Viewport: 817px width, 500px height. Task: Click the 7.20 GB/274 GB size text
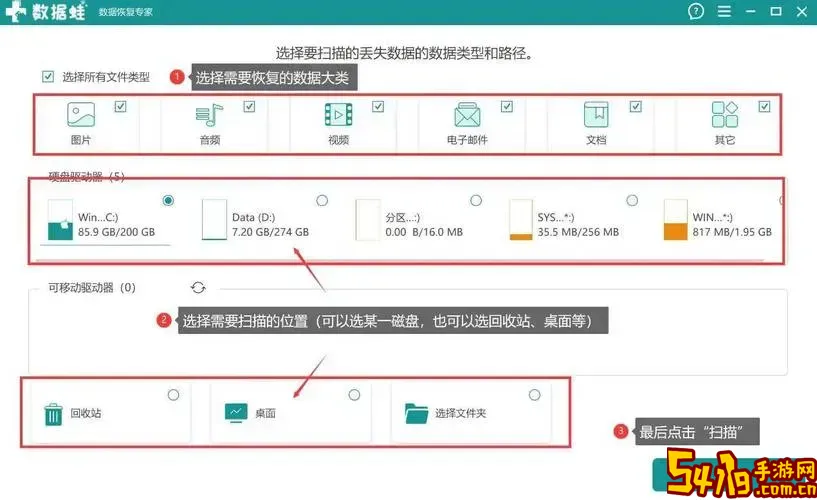(270, 232)
